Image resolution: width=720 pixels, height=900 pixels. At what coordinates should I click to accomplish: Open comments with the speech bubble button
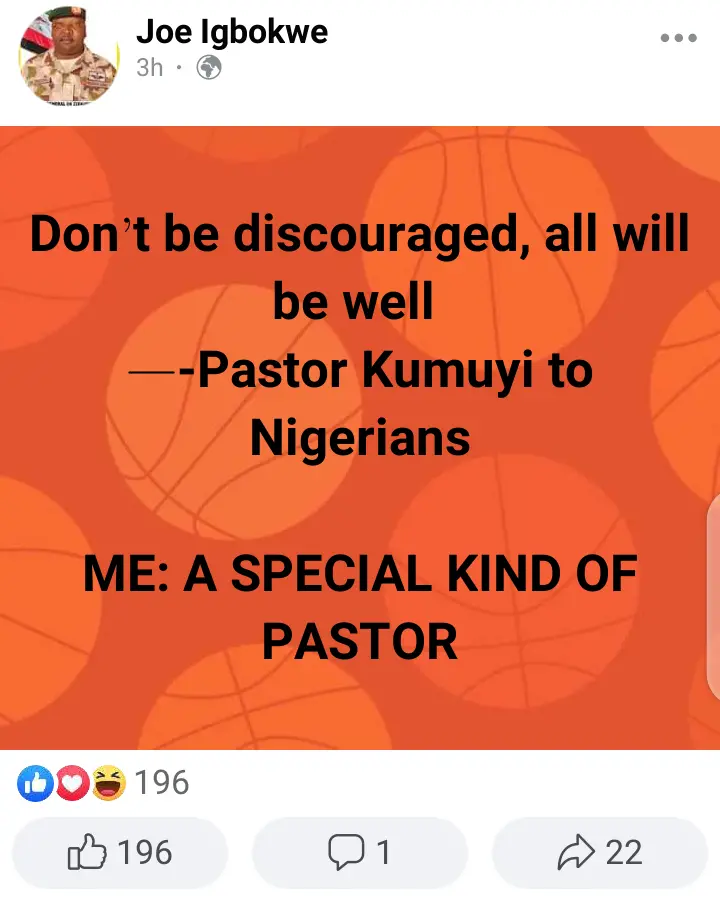tap(360, 852)
